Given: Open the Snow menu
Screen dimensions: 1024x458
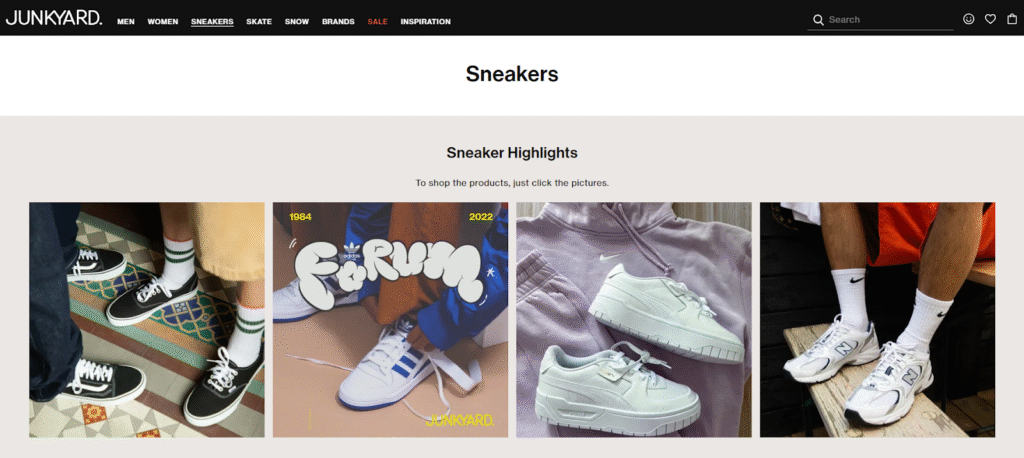Looking at the screenshot, I should [x=297, y=22].
